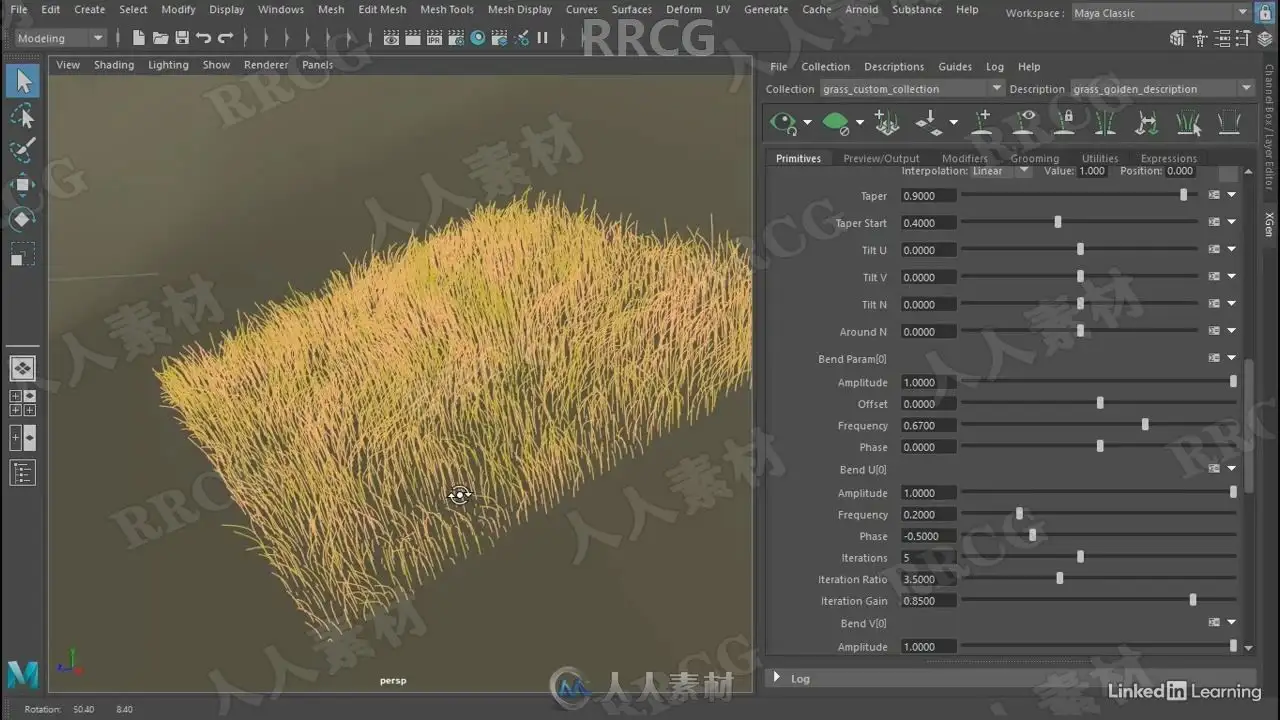This screenshot has height=720, width=1280.
Task: Click the Save scene icon
Action: point(182,38)
